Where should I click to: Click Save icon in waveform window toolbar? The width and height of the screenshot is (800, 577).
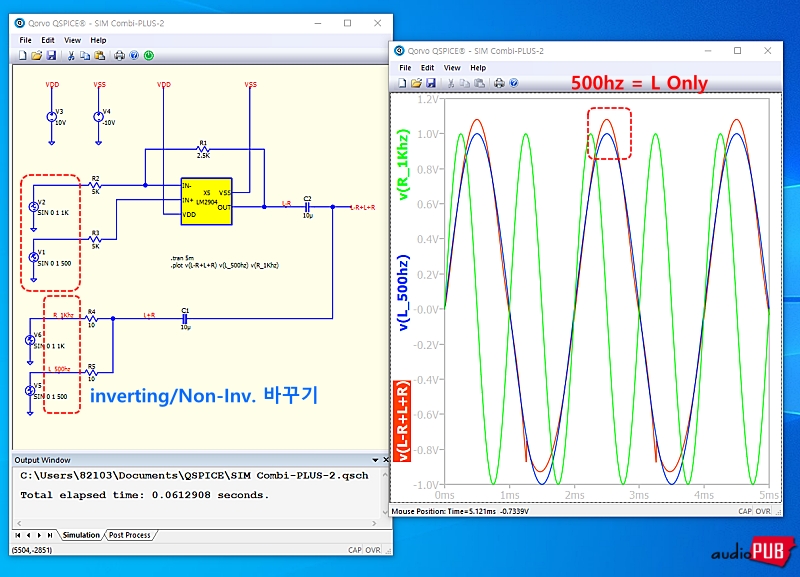(x=431, y=83)
